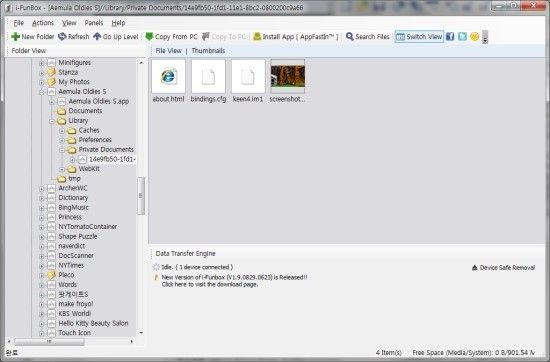This screenshot has width=550, height=362.
Task: Collapse the Private Documents folder node
Action: (62, 150)
